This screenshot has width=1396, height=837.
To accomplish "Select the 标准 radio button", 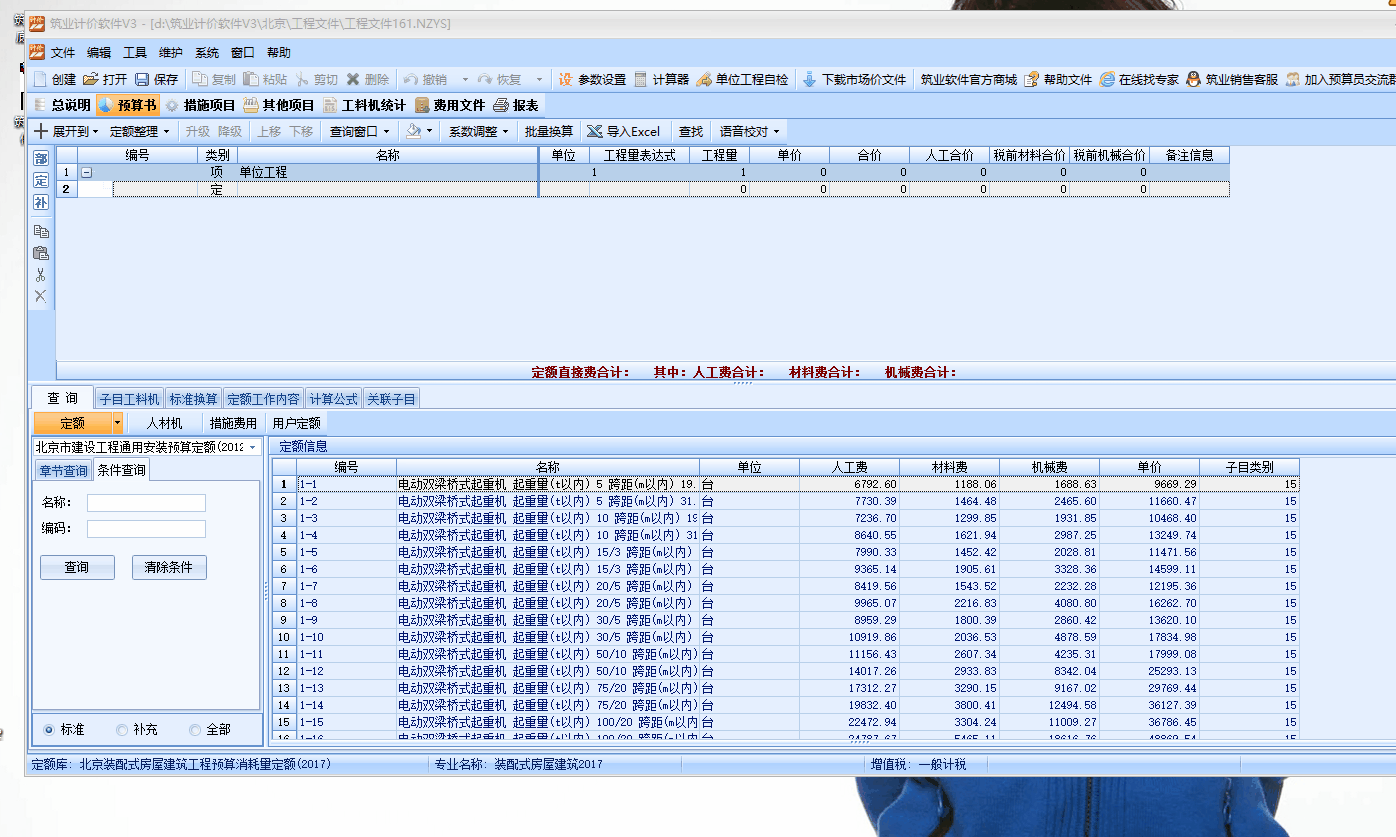I will 49,730.
